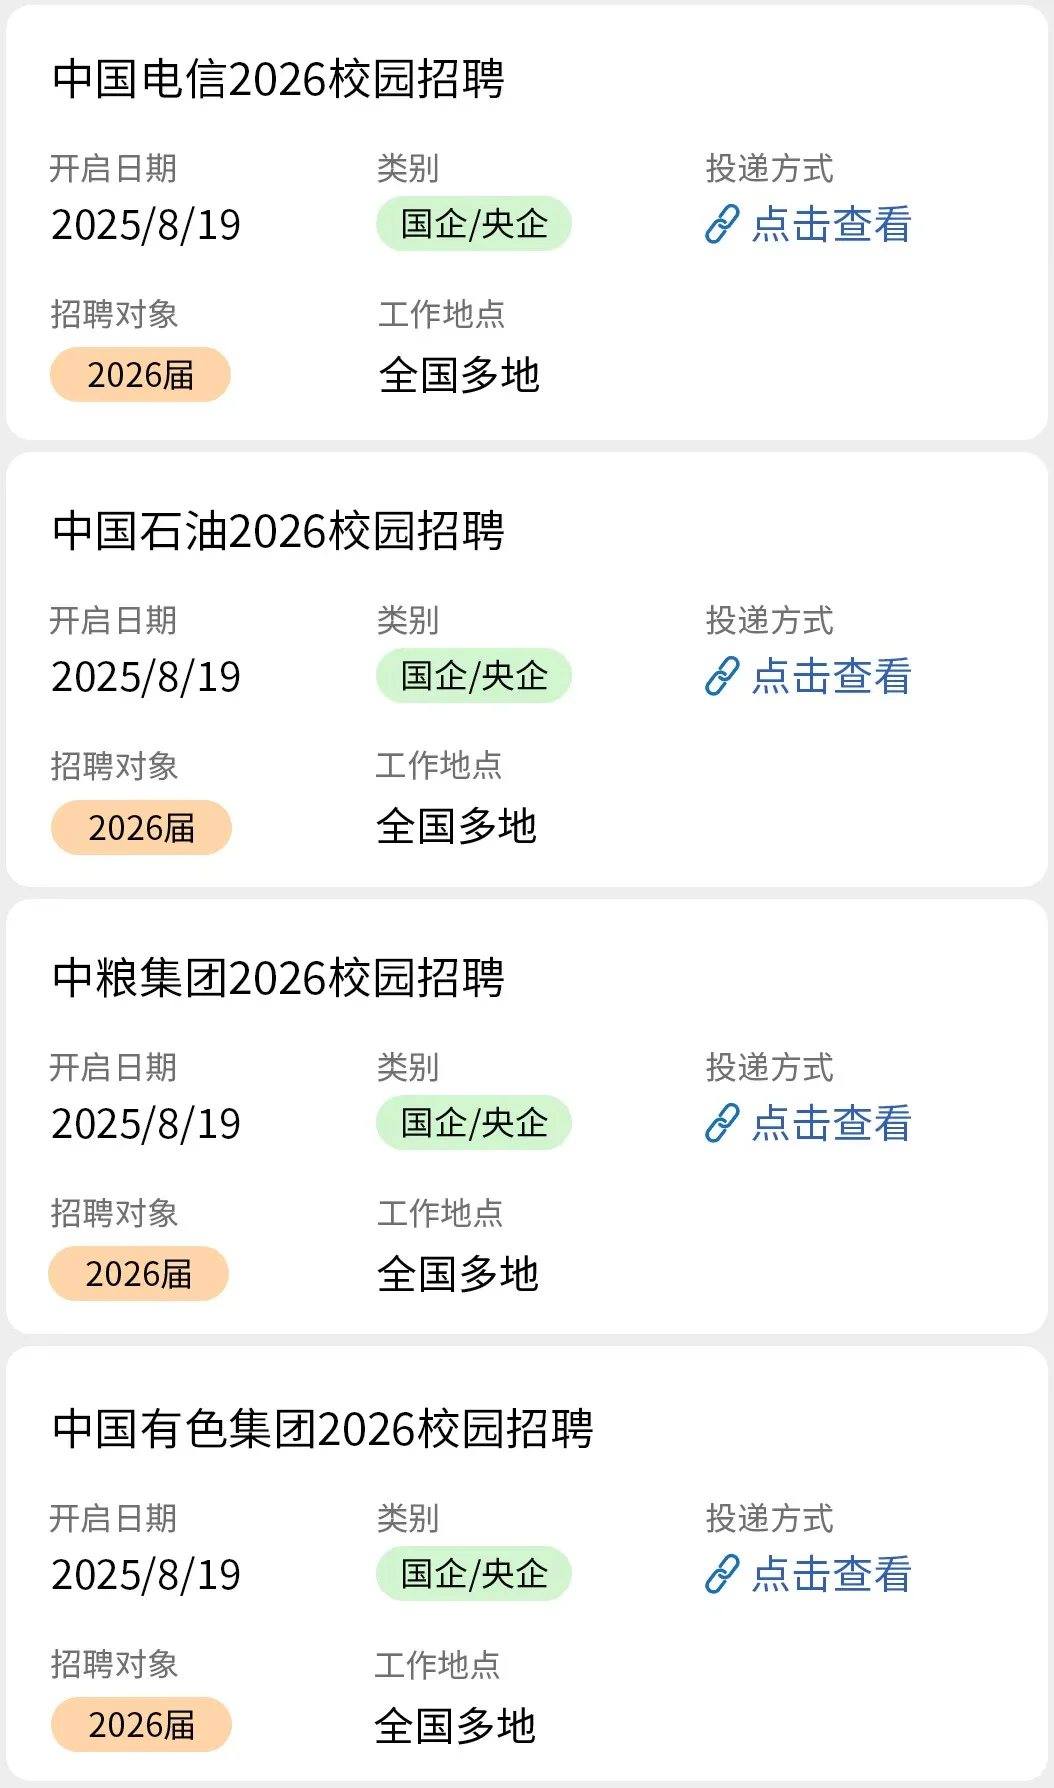Image resolution: width=1054 pixels, height=1788 pixels.
Task: Click link icon in 中粮集团 card
Action: click(722, 1124)
